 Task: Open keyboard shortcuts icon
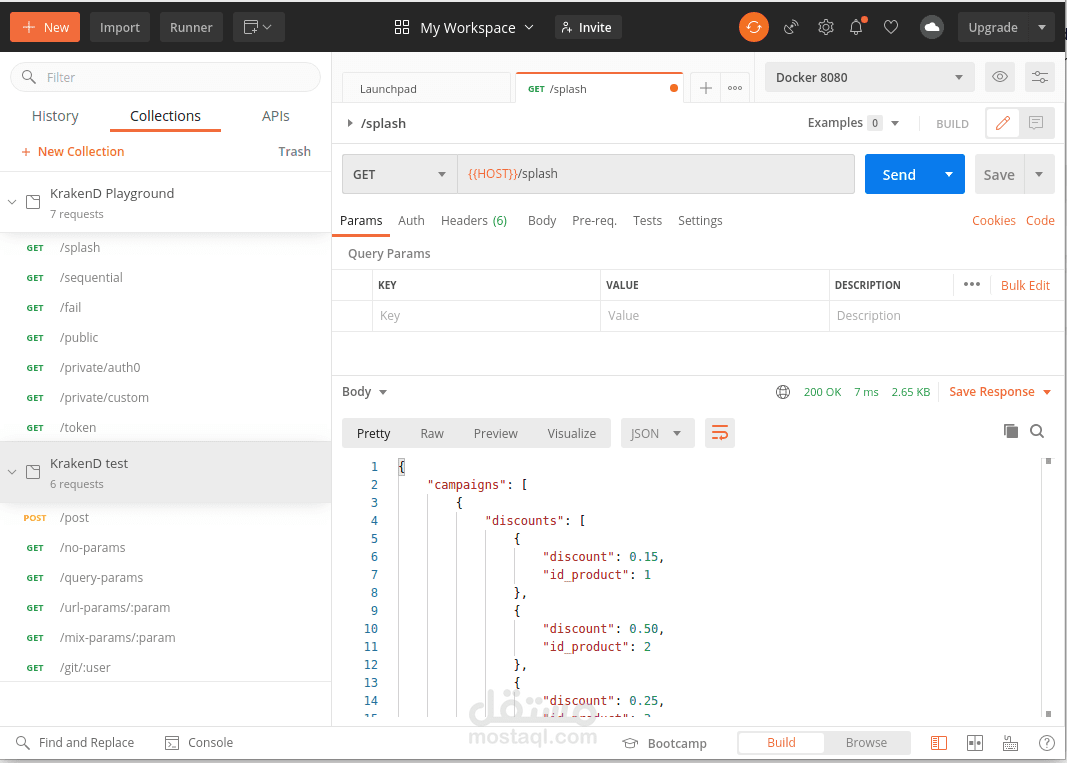click(x=1011, y=743)
